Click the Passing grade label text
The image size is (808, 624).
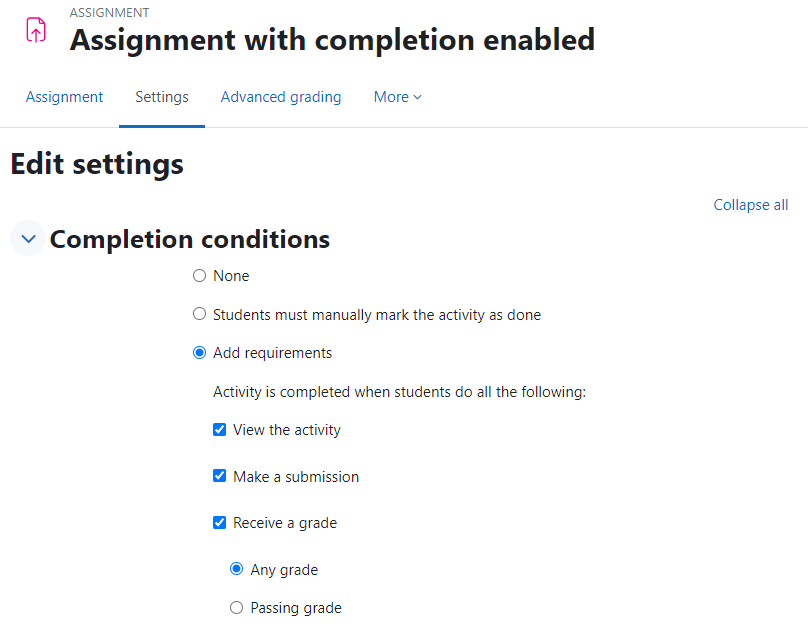pos(296,608)
